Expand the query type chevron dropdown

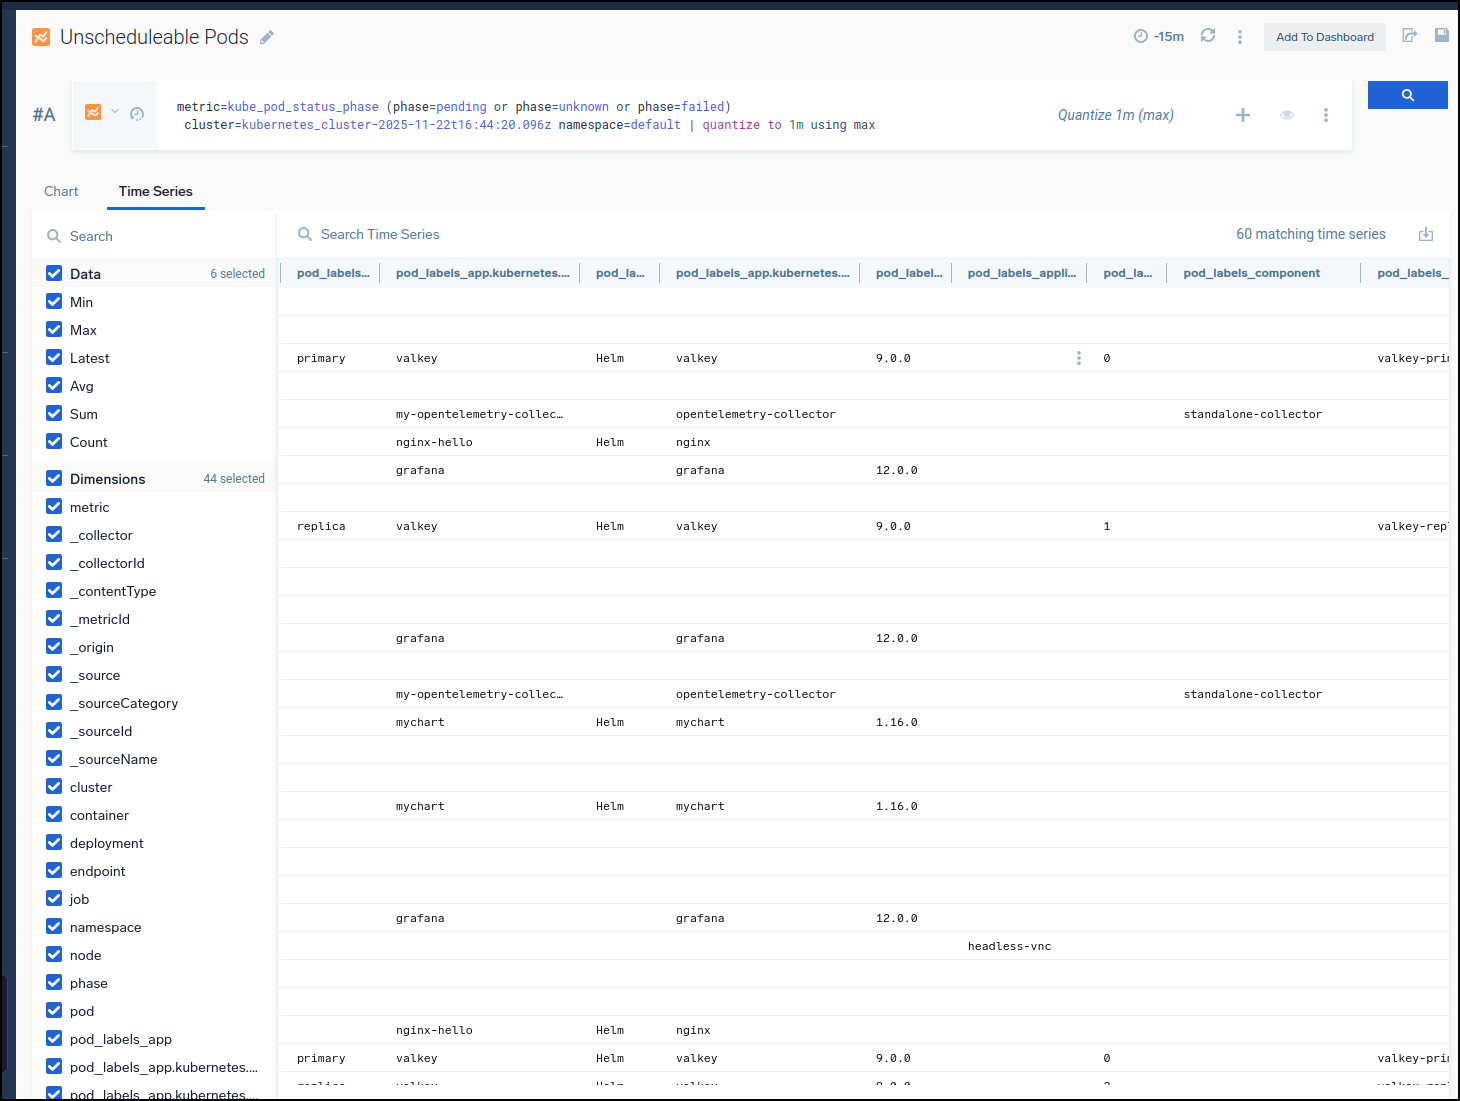tap(115, 112)
